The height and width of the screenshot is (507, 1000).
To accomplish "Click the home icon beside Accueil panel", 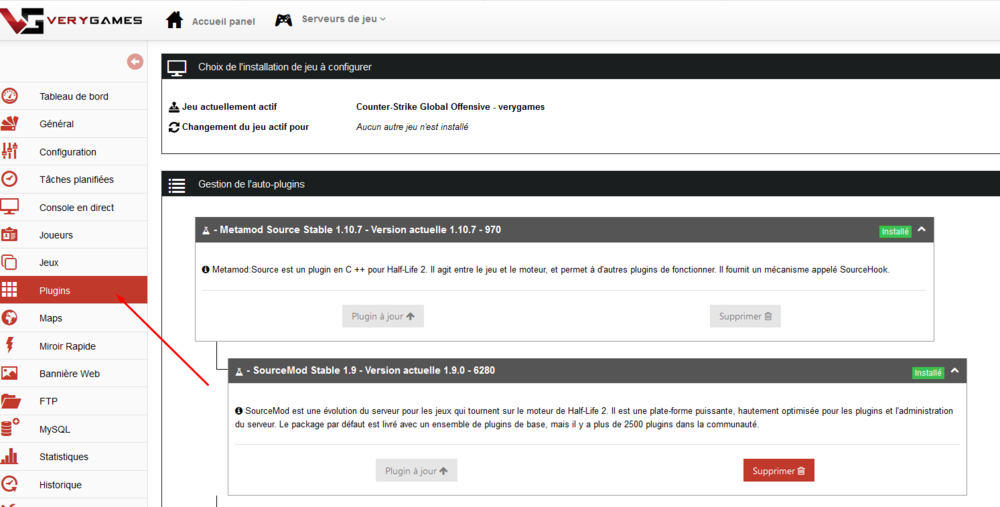I will tap(174, 20).
